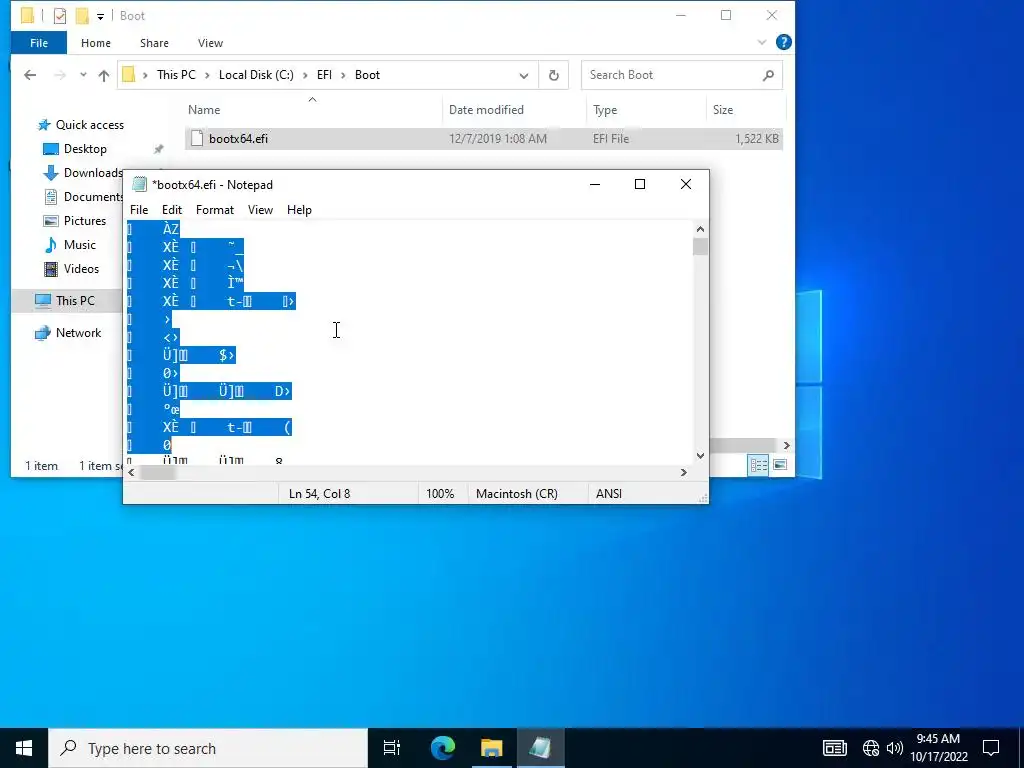Click Notepad vertical scrollbar up arrow
This screenshot has width=1024, height=768.
tap(700, 229)
